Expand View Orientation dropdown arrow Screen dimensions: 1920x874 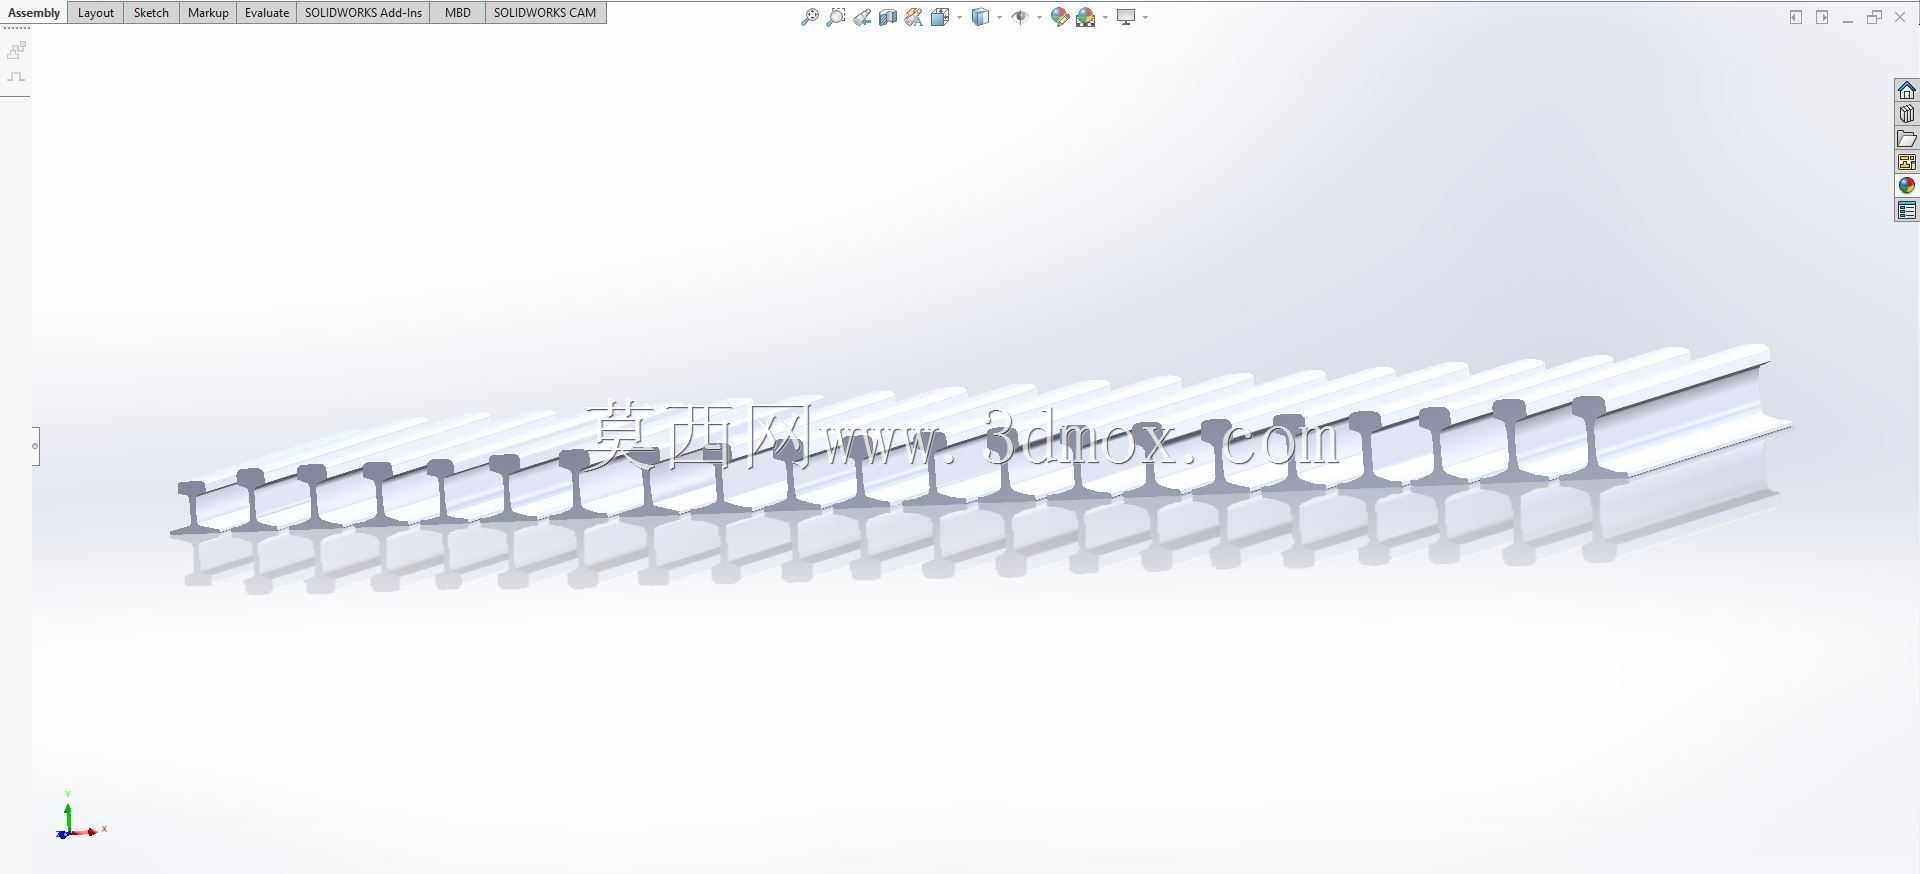pos(959,17)
